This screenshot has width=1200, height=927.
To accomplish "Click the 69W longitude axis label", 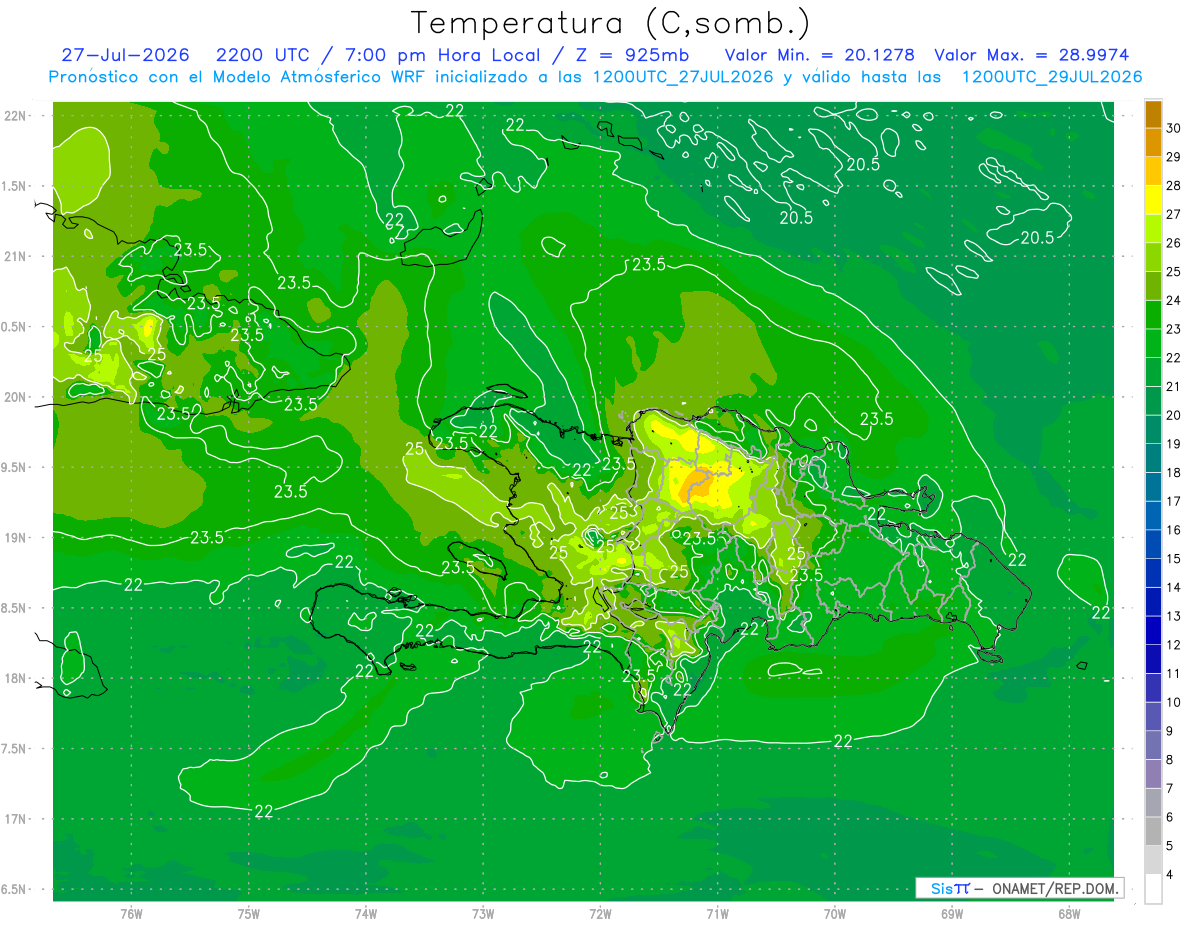I will [951, 913].
